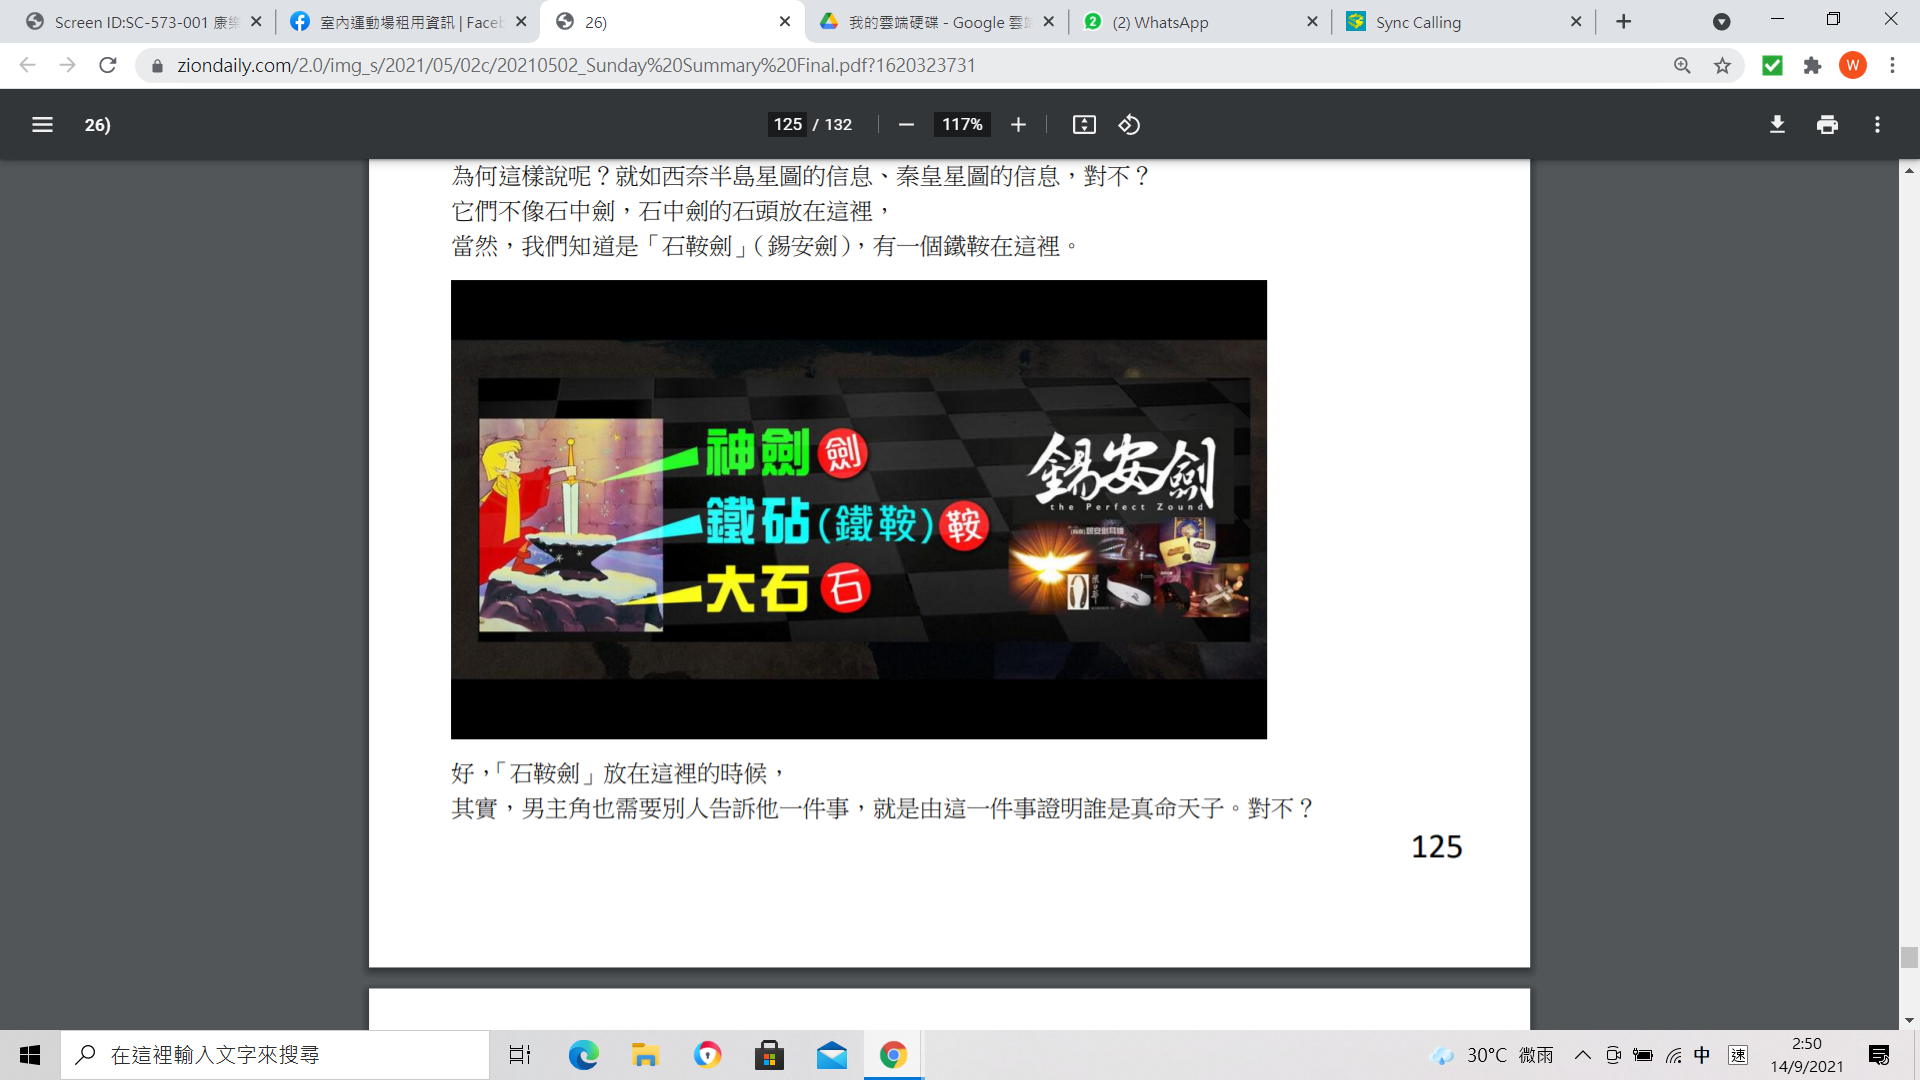Open Chrome's three-dot menu
The height and width of the screenshot is (1080, 1920).
pyautogui.click(x=1892, y=65)
